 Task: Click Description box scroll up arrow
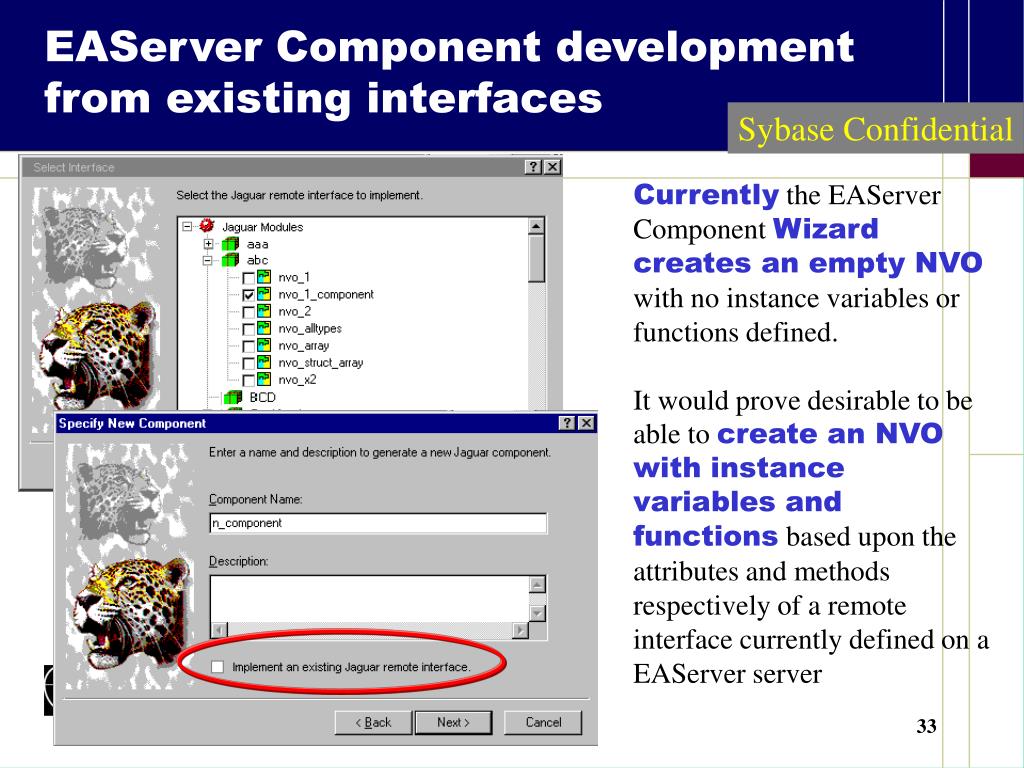click(537, 584)
